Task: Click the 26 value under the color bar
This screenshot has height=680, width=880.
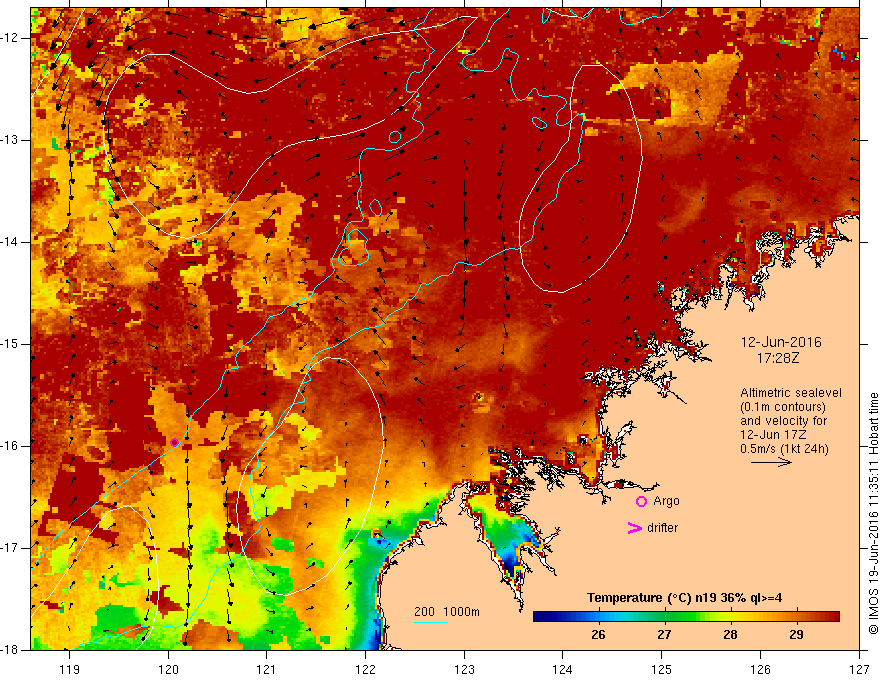Action: [598, 635]
